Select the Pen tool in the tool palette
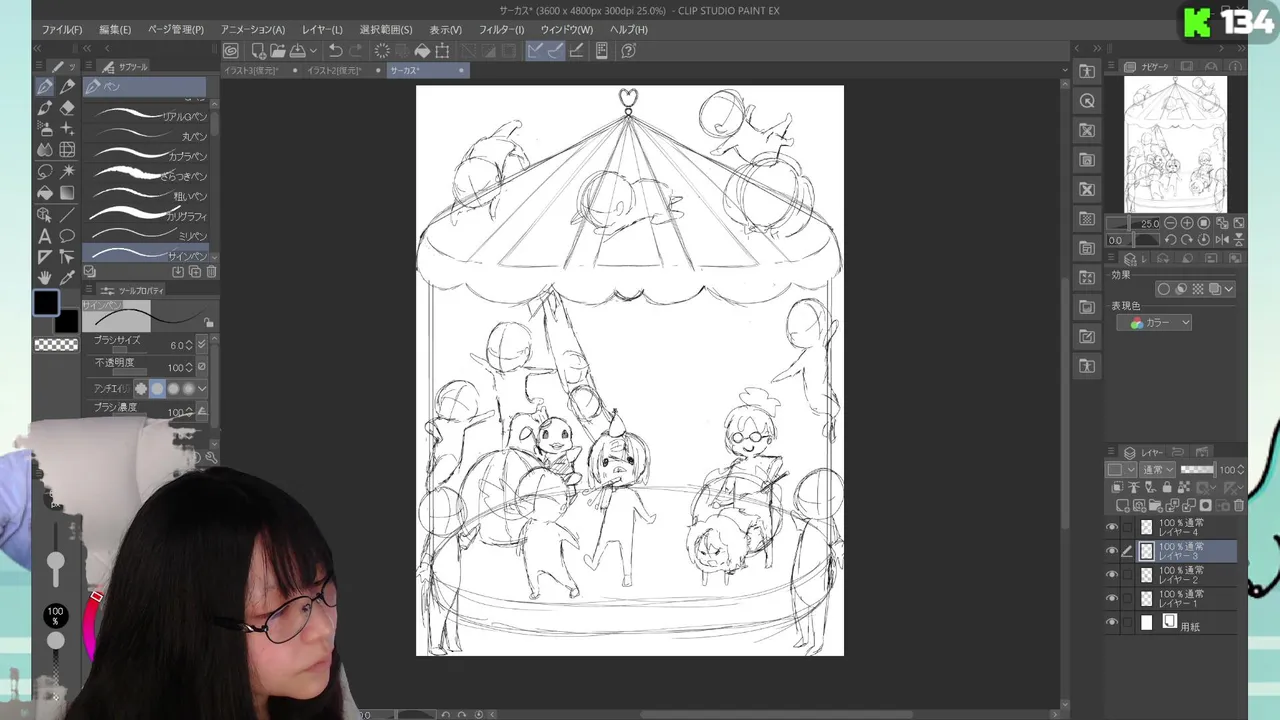Image resolution: width=1280 pixels, height=720 pixels. [x=45, y=87]
